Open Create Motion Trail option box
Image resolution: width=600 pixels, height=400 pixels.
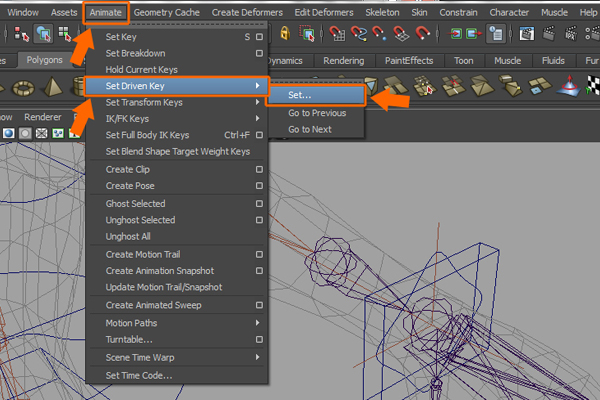259,255
